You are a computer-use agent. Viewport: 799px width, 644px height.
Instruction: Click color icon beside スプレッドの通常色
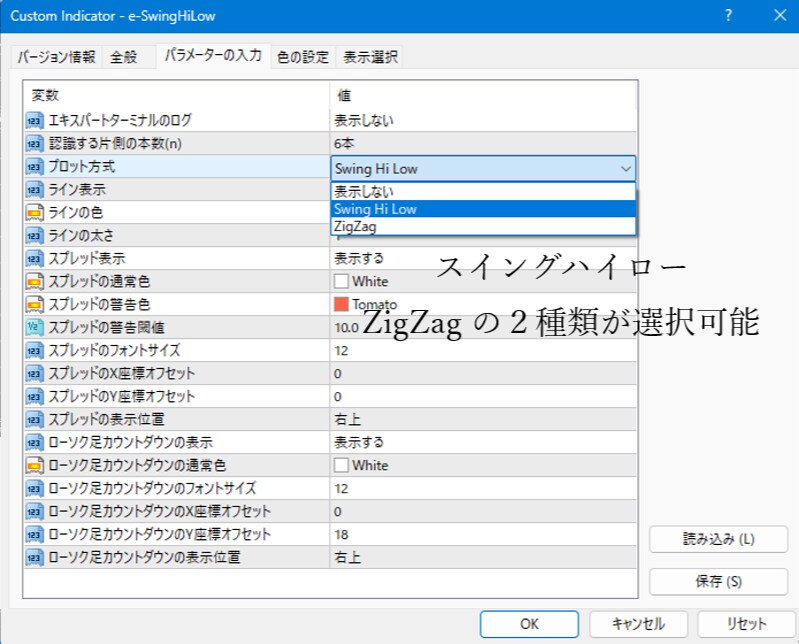click(x=34, y=281)
